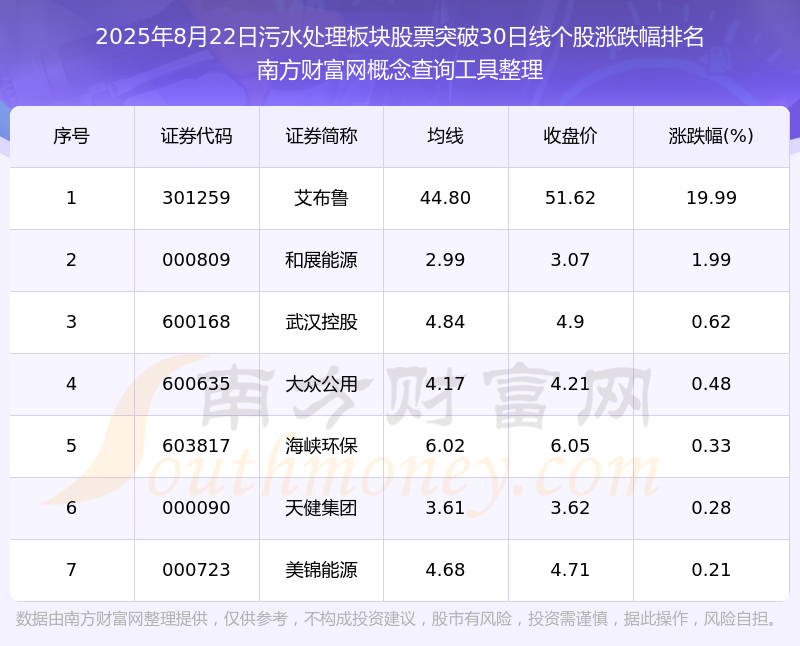
Task: Click the 证券代码 column header
Action: pyautogui.click(x=196, y=136)
